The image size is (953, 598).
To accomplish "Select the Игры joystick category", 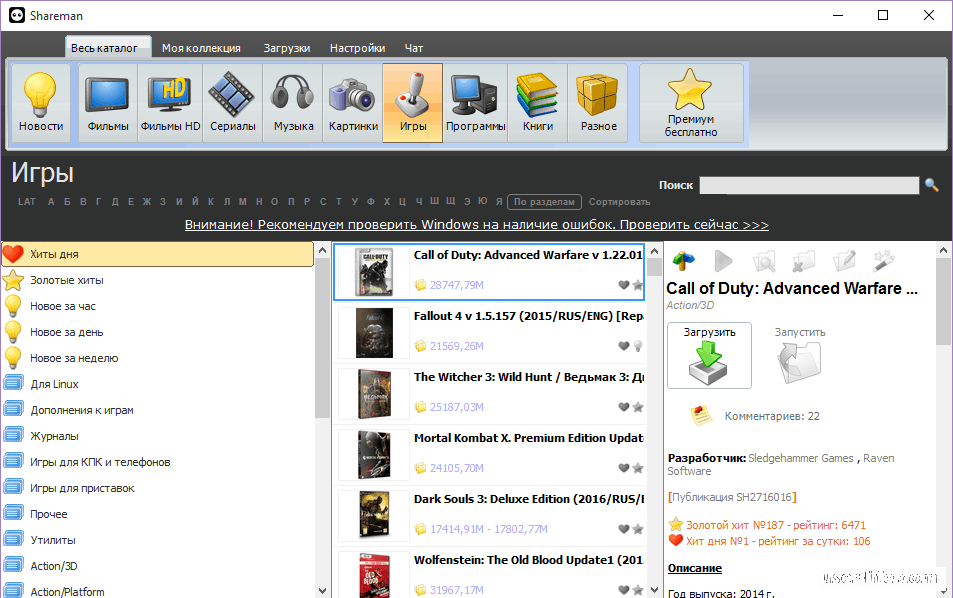I will click(x=413, y=103).
